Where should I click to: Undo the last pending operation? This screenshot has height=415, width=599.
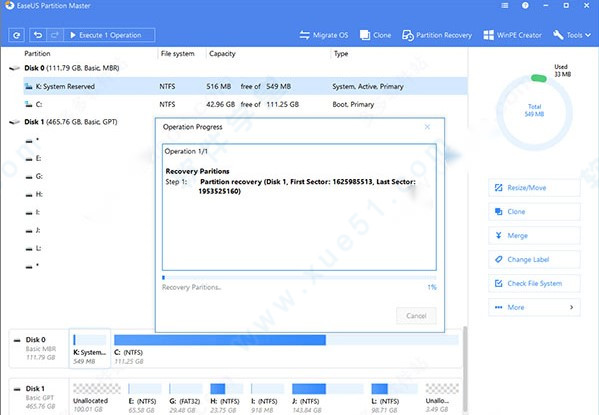[x=38, y=35]
